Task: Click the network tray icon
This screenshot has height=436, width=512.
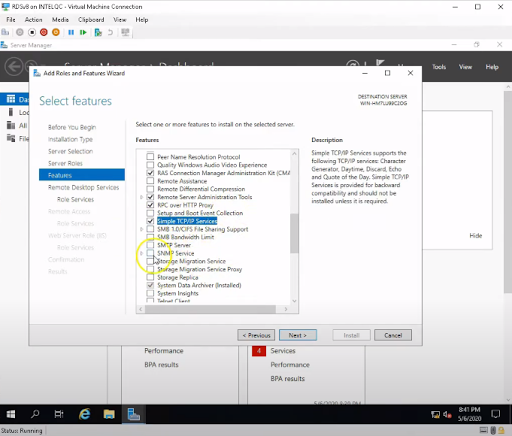Action: click(435, 415)
